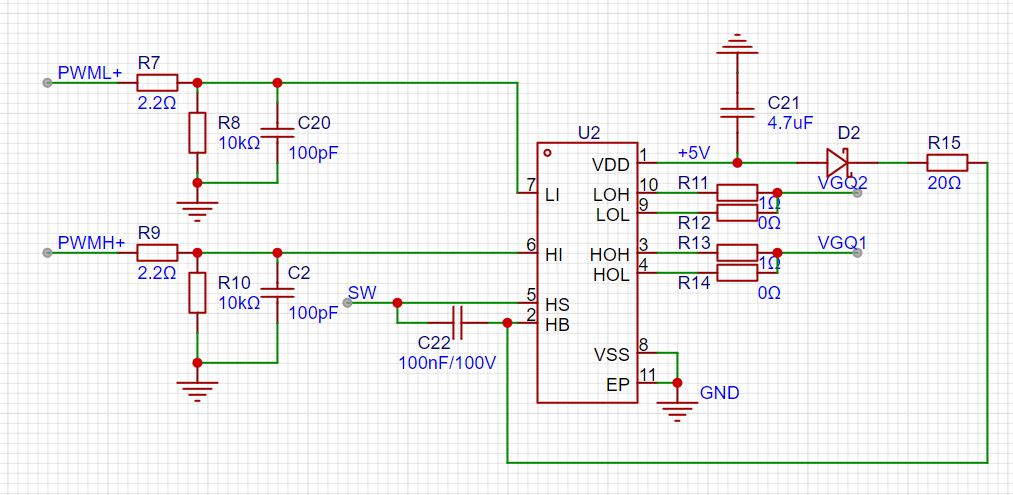Click the C22 designator label
The height and width of the screenshot is (495, 1013).
click(433, 342)
